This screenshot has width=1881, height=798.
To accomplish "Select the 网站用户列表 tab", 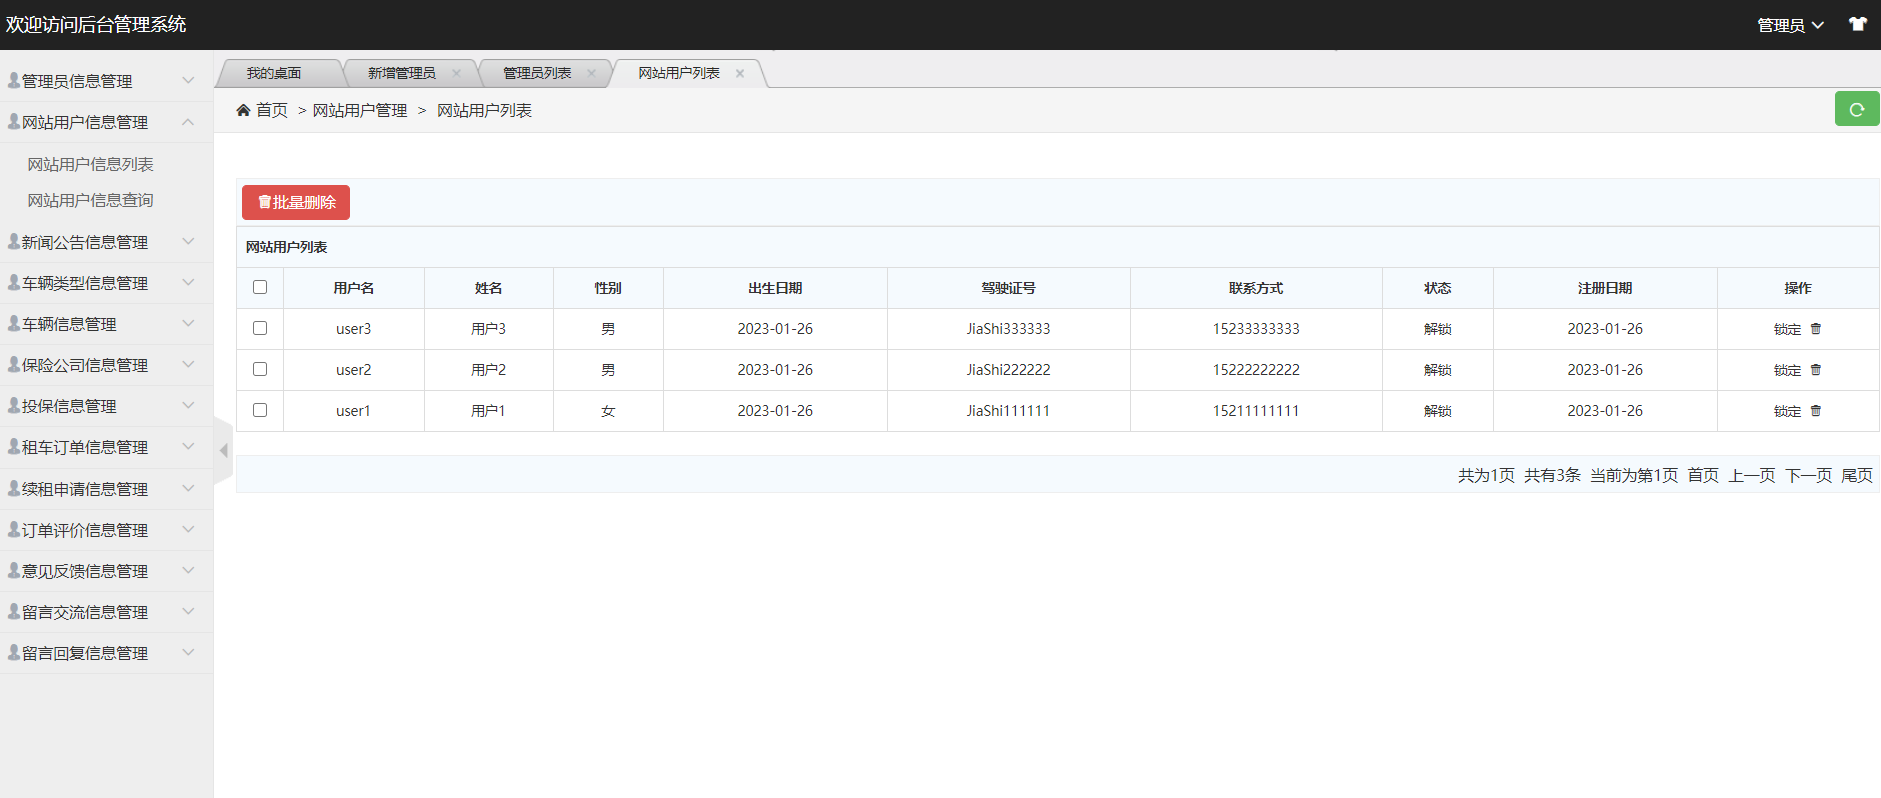I will (679, 73).
